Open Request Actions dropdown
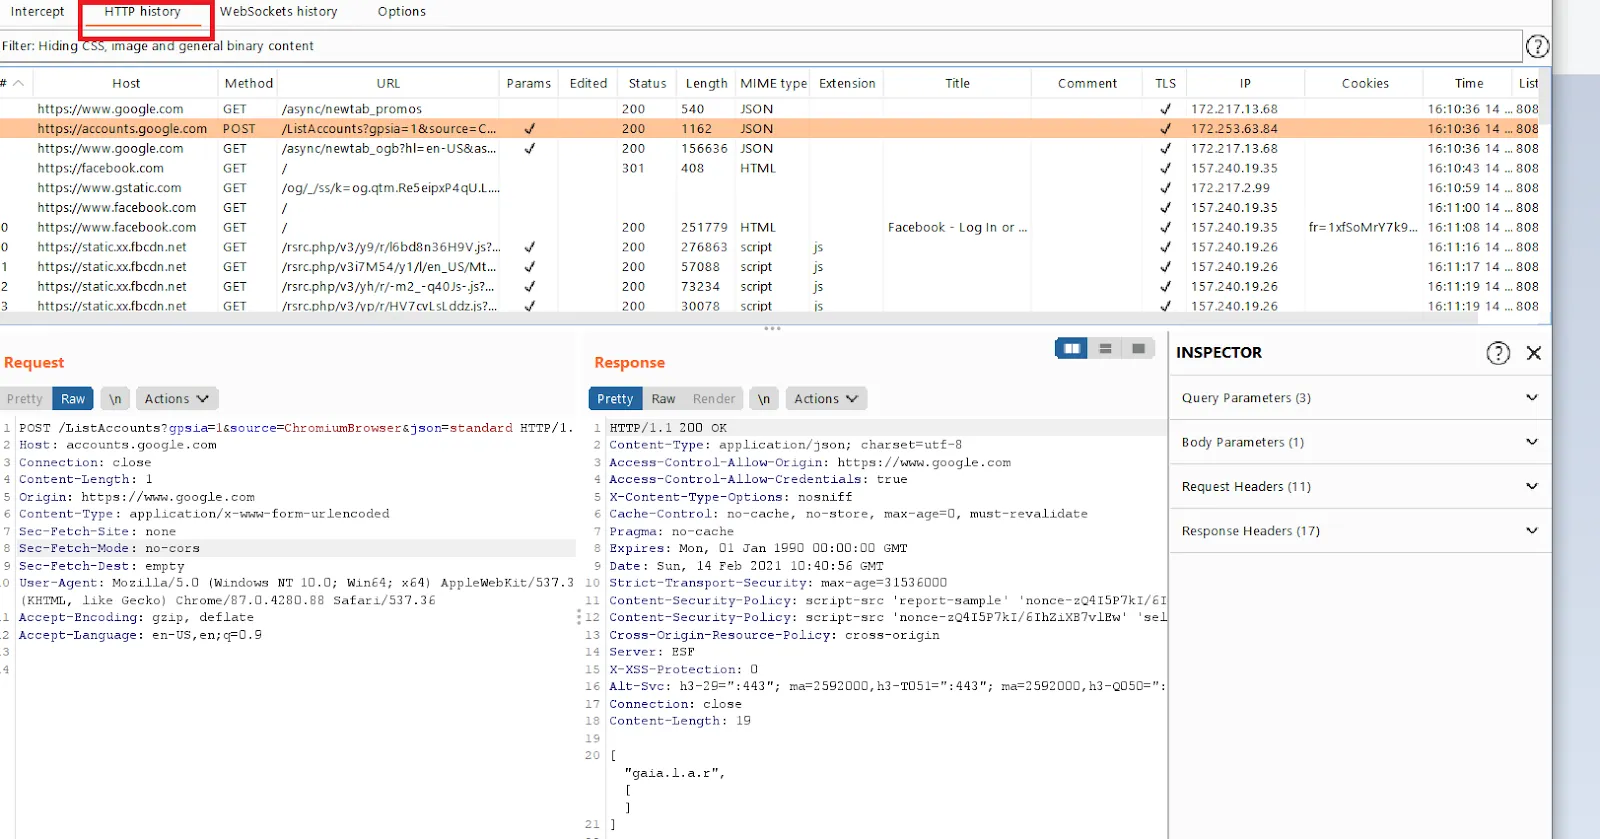 176,399
